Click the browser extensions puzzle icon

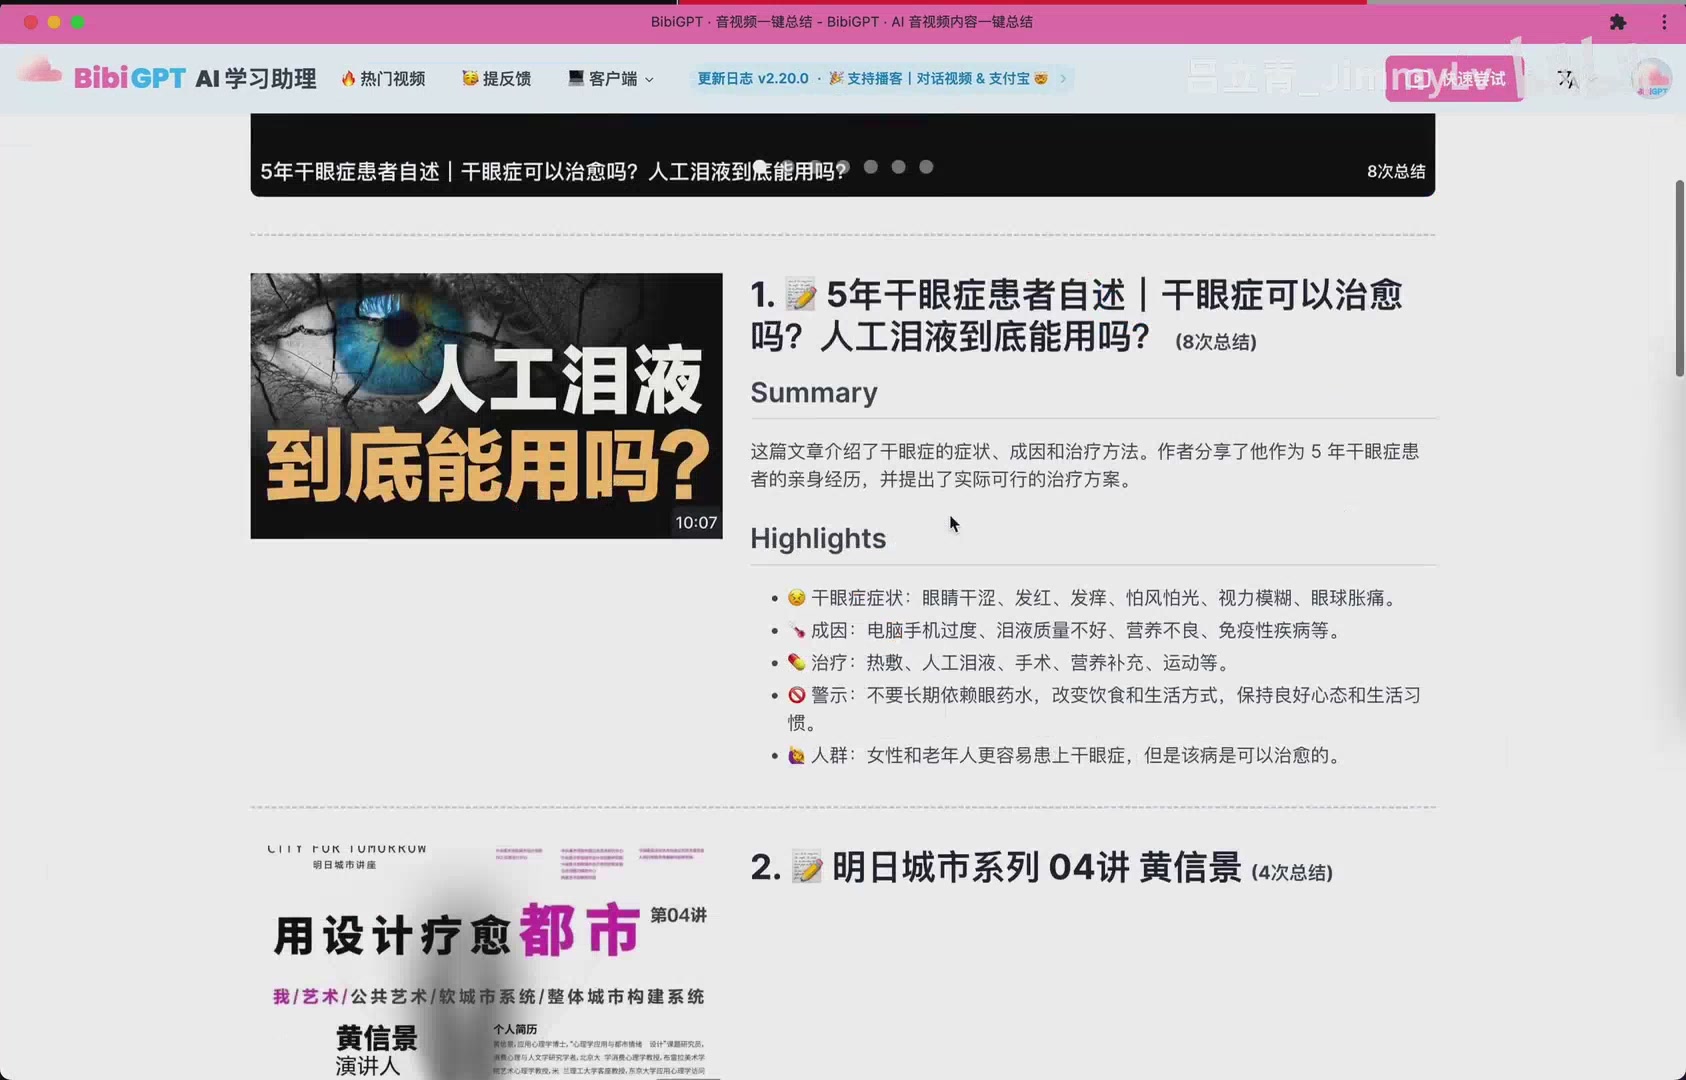[1618, 22]
